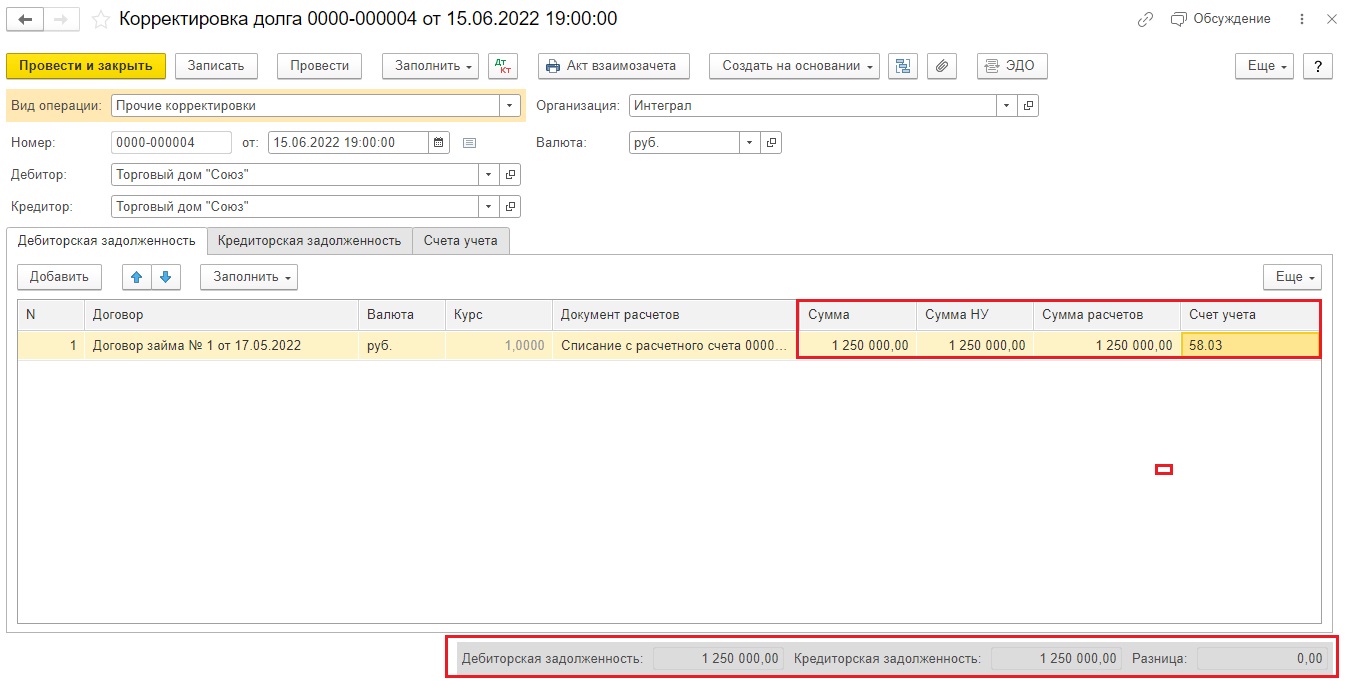The width and height of the screenshot is (1351, 681).
Task: Click the Номер input field
Action: click(x=171, y=142)
